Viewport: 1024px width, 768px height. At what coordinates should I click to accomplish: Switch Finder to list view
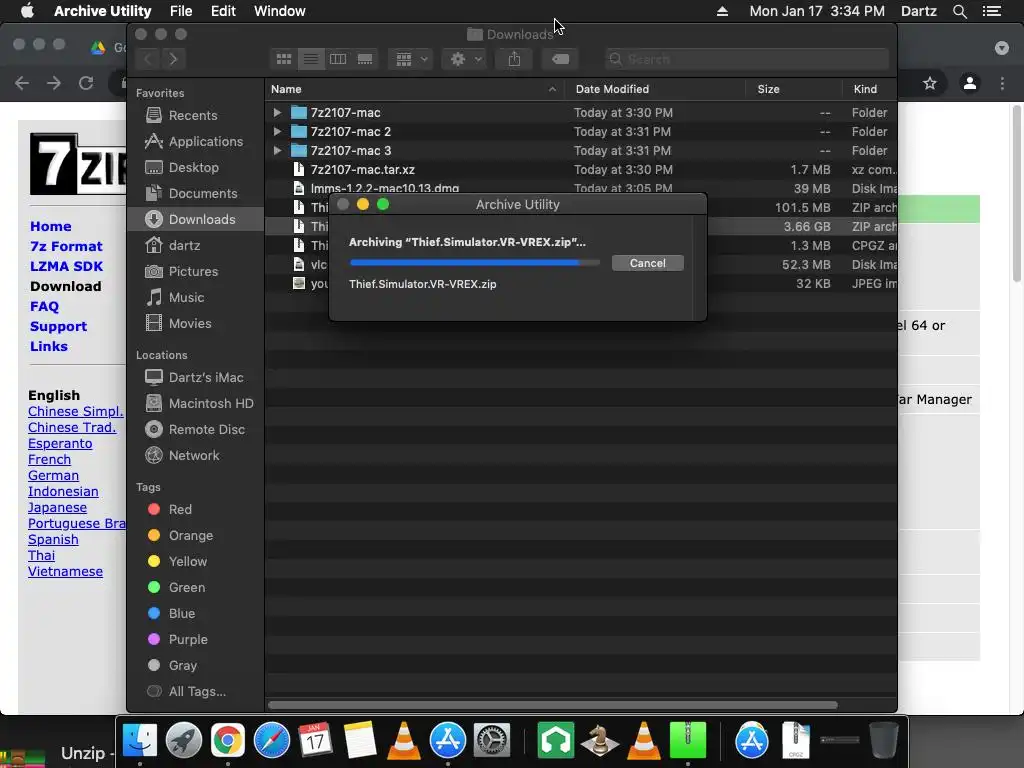[x=311, y=59]
